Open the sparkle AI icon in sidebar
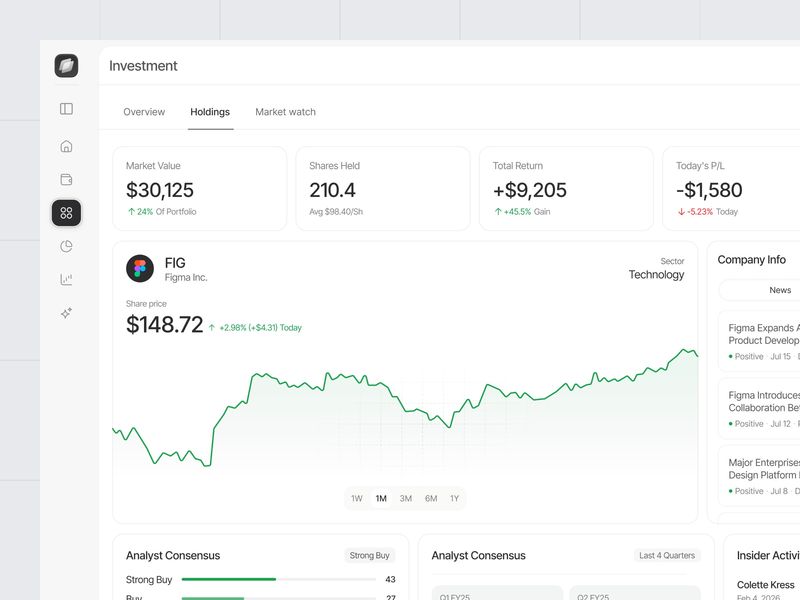The image size is (800, 600). pos(66,313)
